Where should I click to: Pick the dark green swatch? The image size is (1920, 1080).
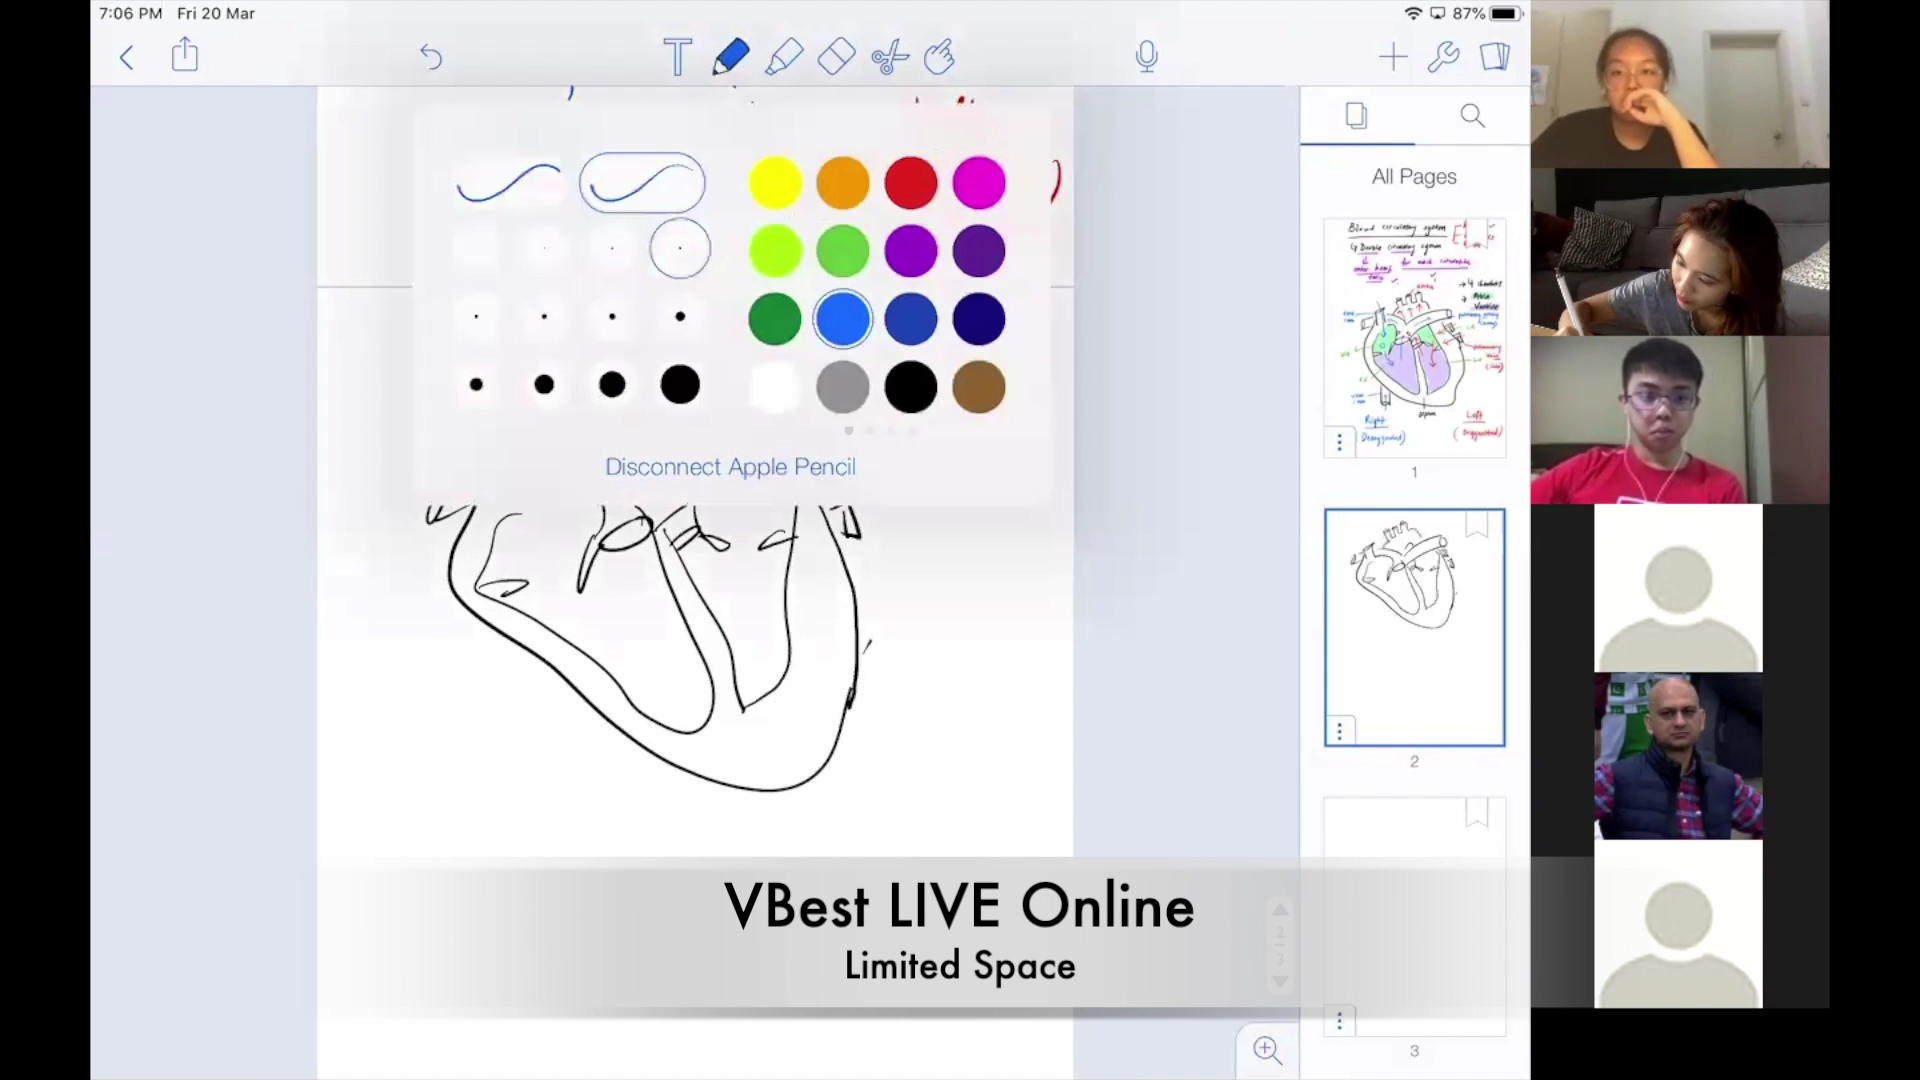(x=775, y=319)
